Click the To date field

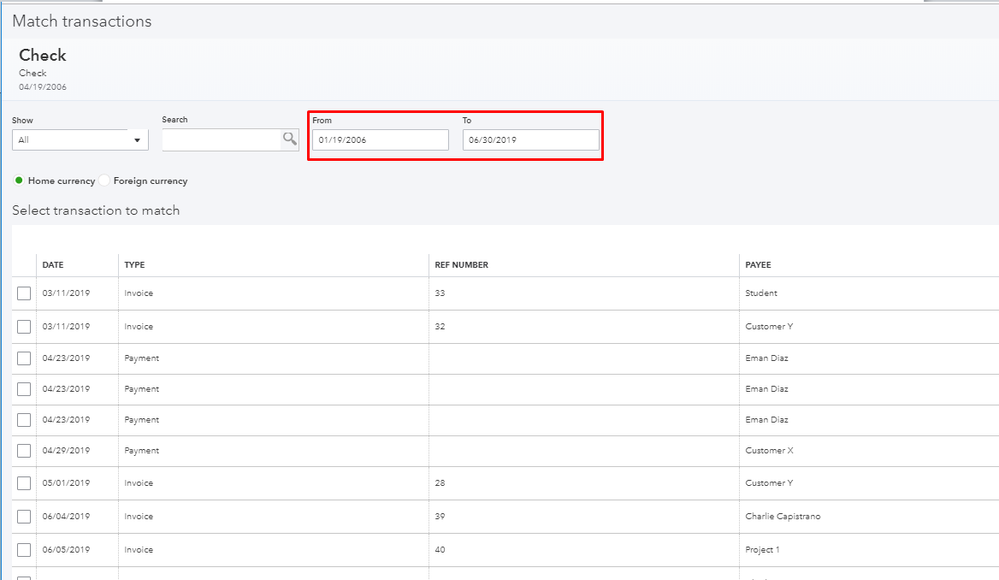(x=530, y=140)
